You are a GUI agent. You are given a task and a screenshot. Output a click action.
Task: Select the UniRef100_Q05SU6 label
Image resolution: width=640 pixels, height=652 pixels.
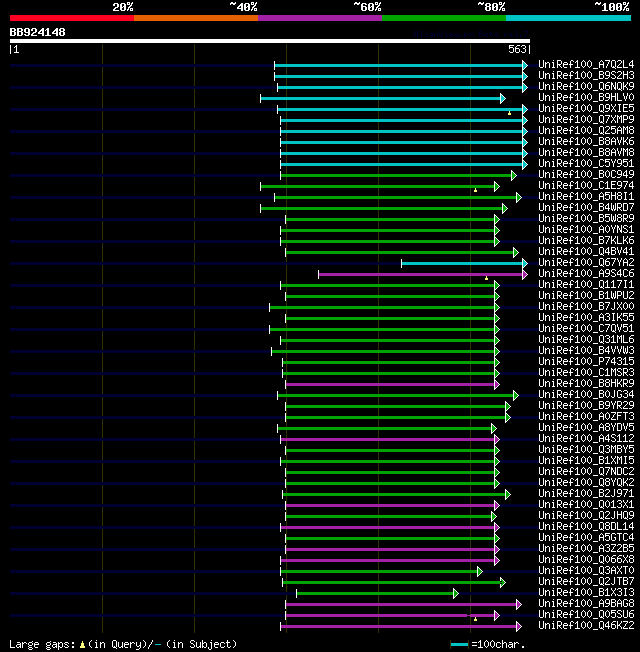(x=586, y=615)
